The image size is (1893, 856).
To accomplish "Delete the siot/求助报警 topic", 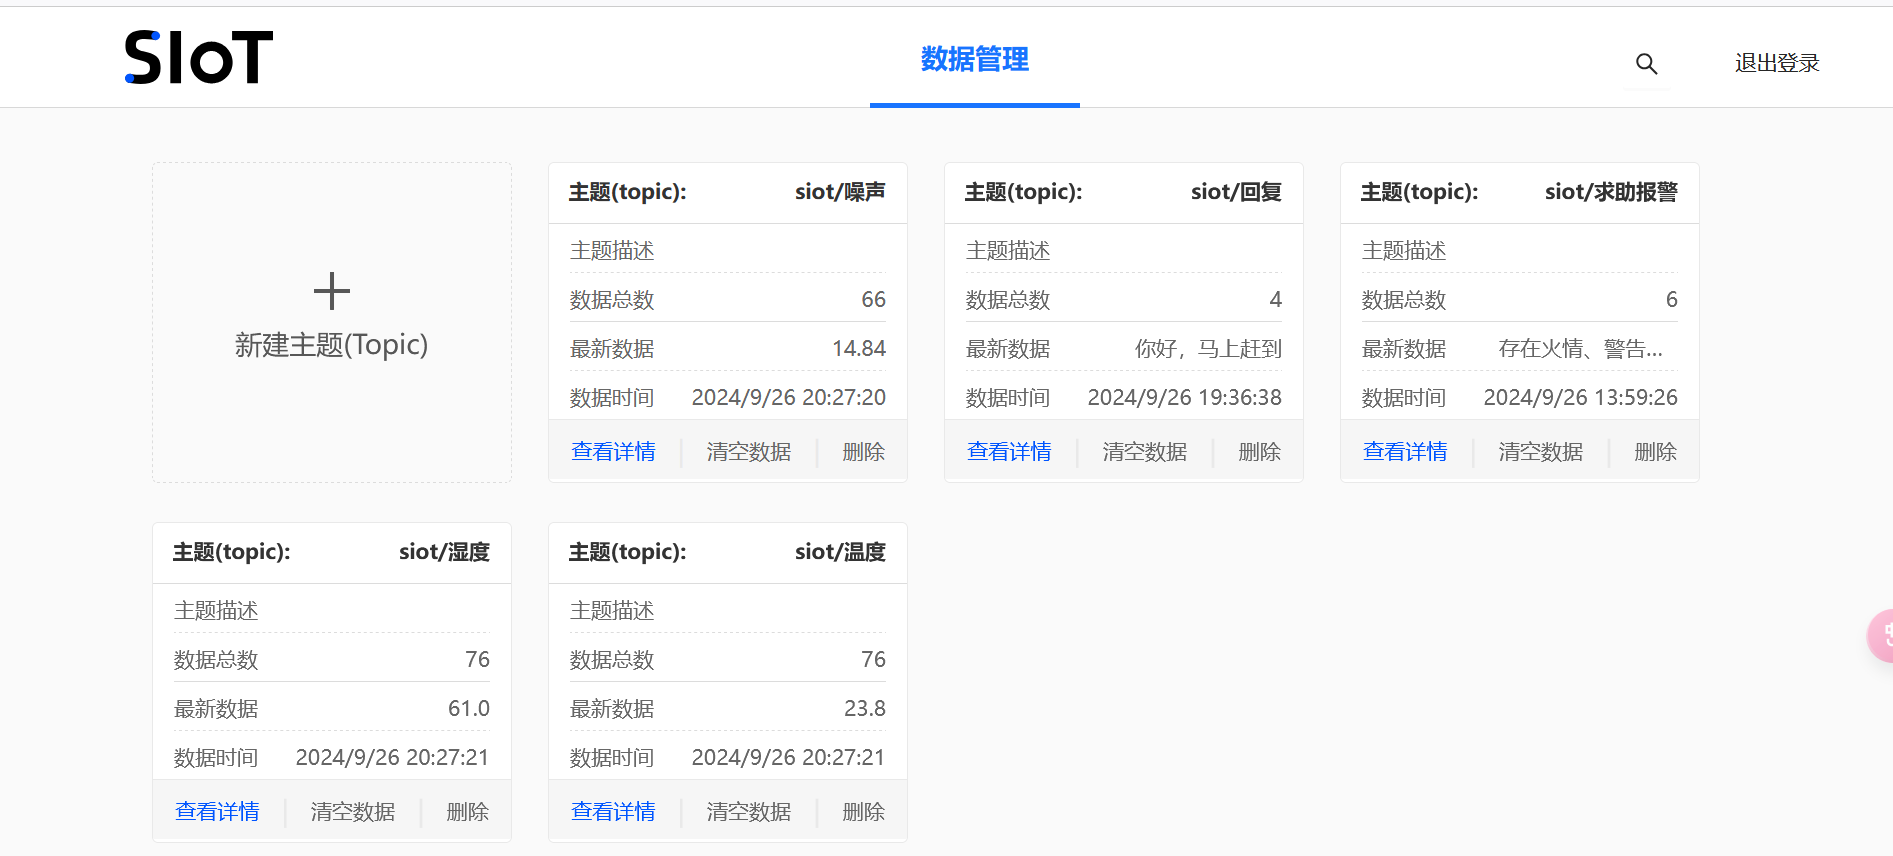I will point(1656,452).
